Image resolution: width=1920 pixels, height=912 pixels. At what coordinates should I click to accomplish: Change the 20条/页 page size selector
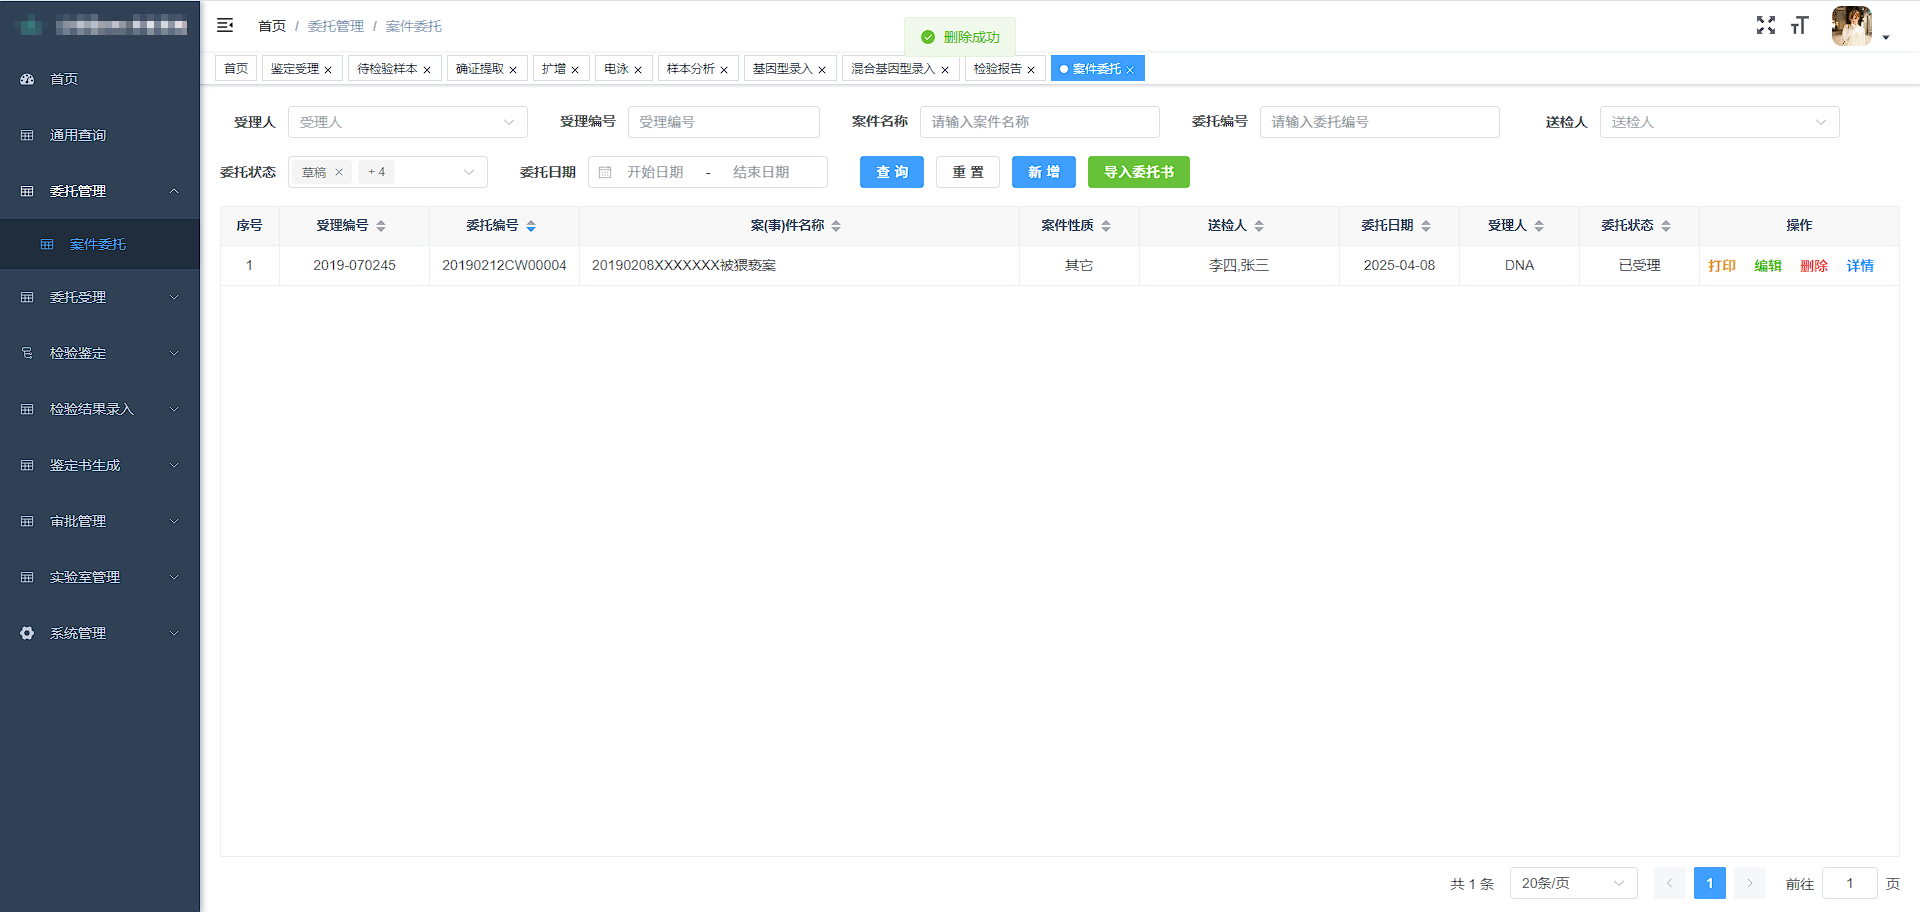click(x=1572, y=883)
